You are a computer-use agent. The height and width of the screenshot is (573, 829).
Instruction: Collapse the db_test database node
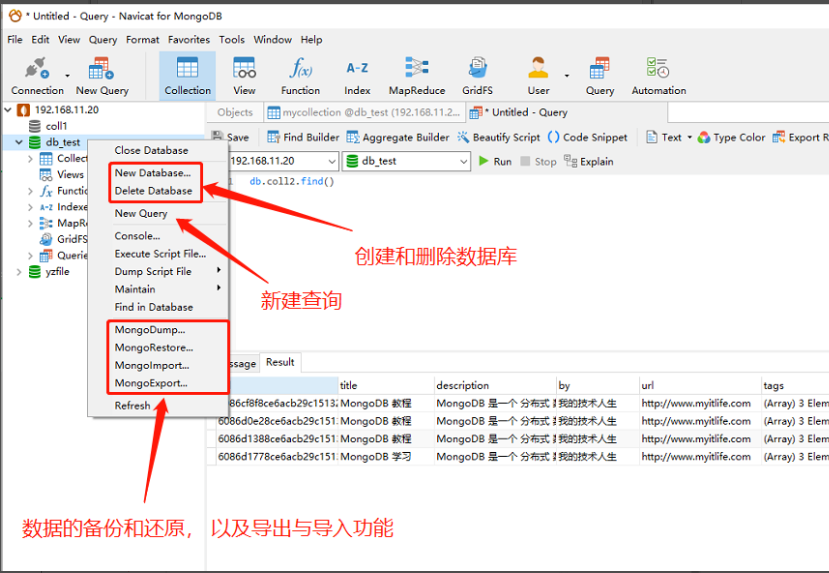19,142
